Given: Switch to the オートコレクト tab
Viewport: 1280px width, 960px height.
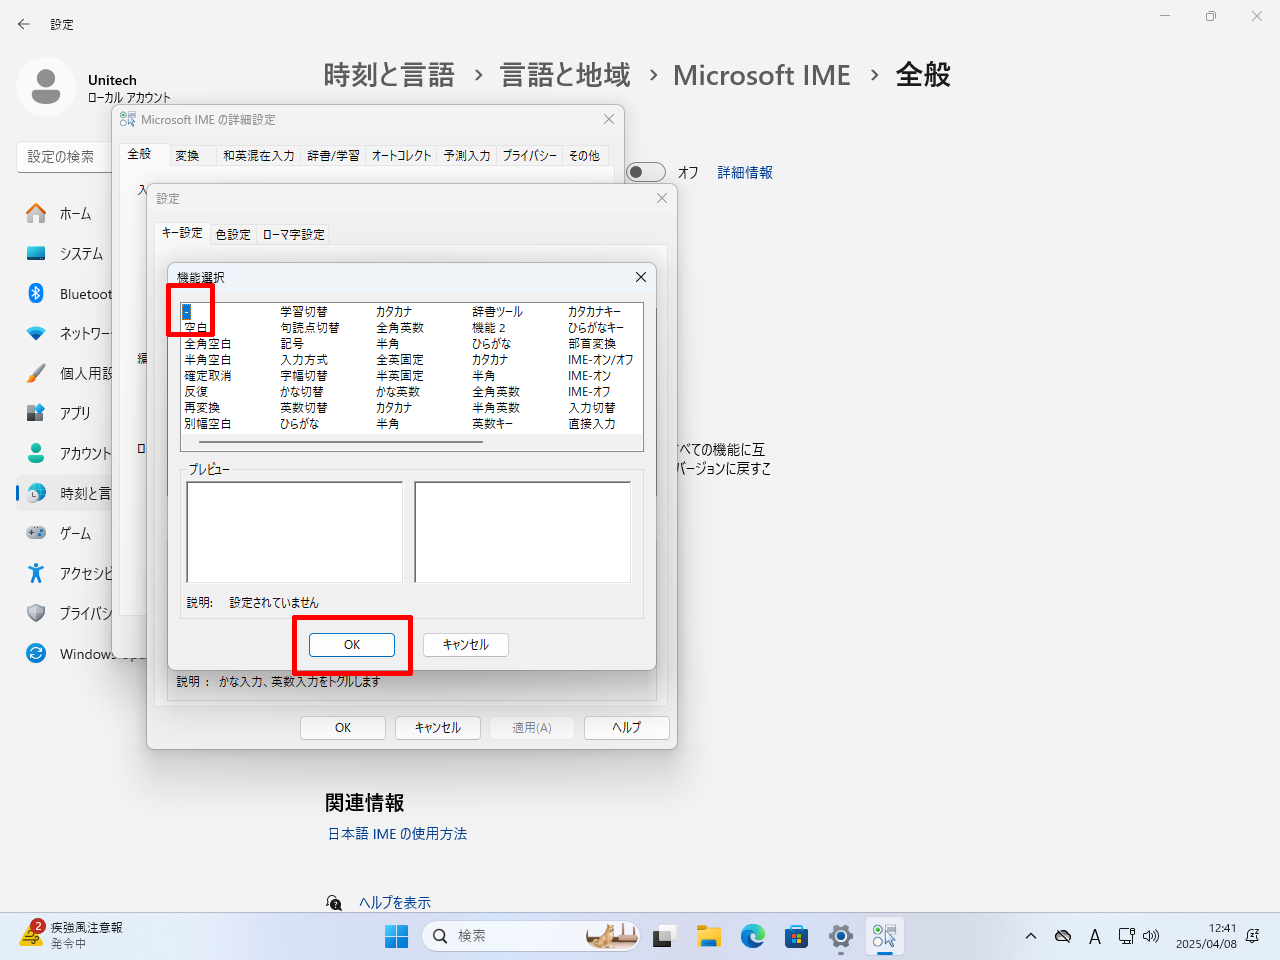Looking at the screenshot, I should pyautogui.click(x=401, y=155).
